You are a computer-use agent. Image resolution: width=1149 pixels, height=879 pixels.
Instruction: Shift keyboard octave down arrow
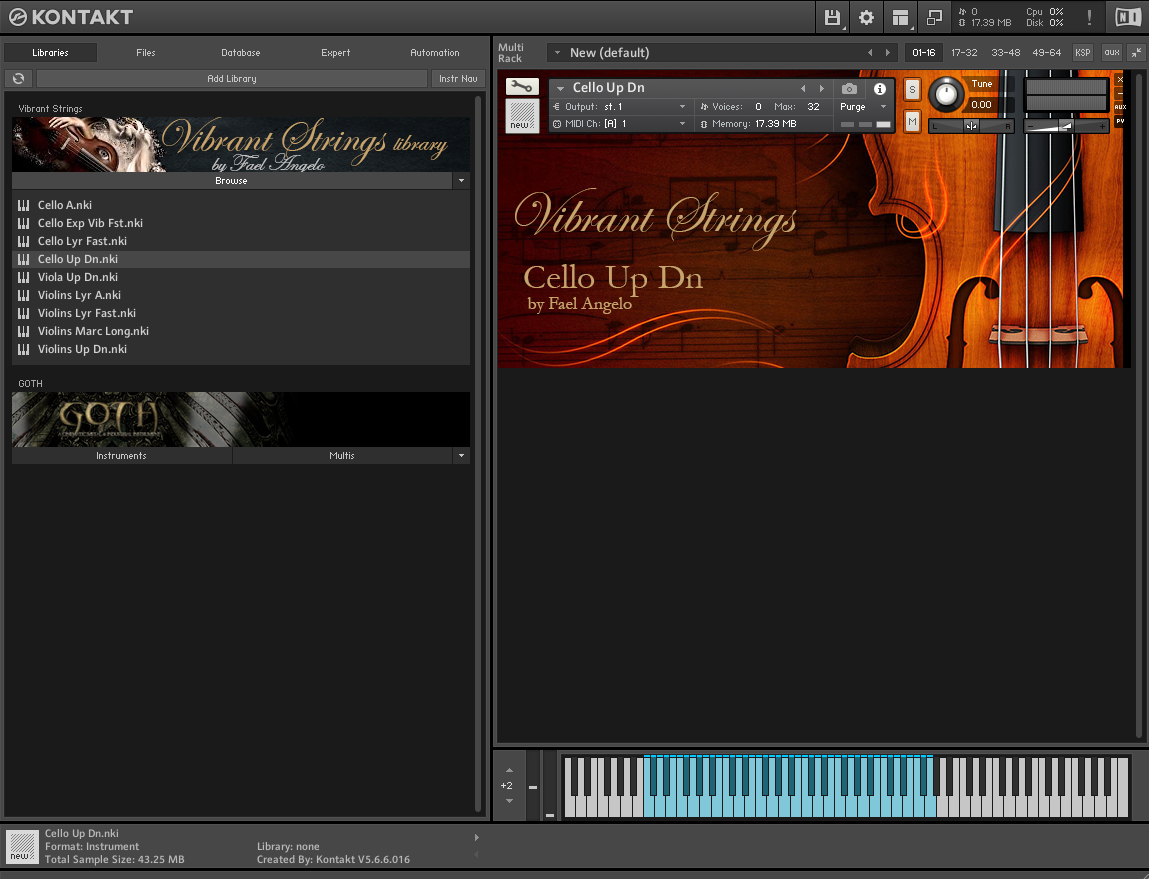509,801
